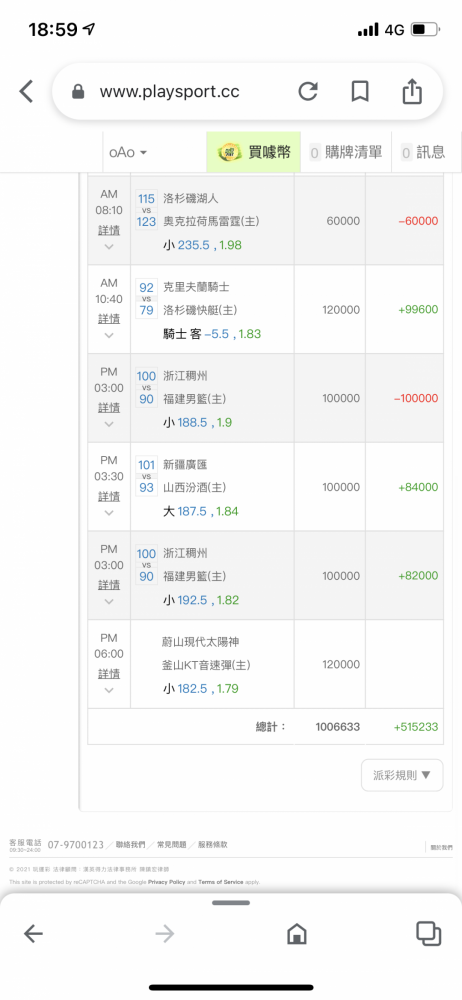Open the 購牌清單 tab

(346, 152)
